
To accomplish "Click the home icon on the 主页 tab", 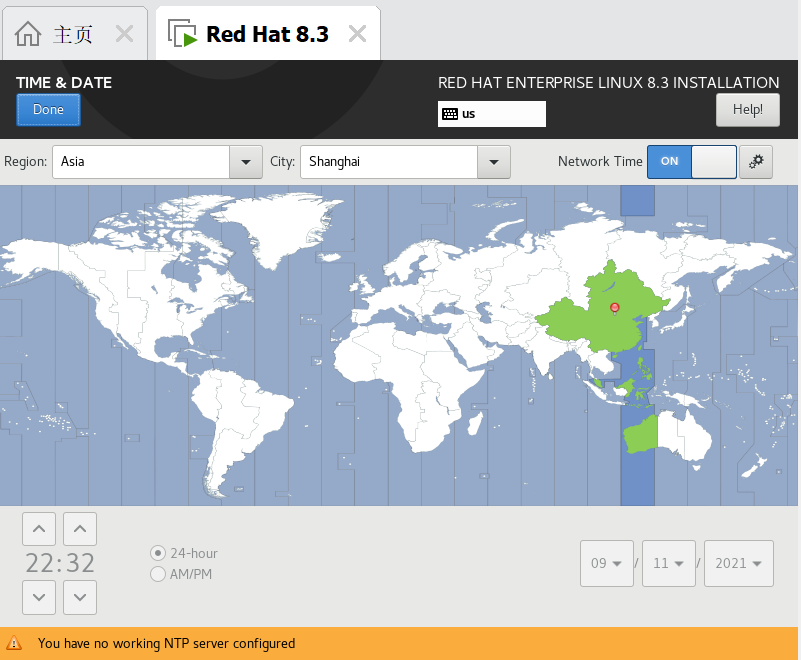I will coord(29,32).
